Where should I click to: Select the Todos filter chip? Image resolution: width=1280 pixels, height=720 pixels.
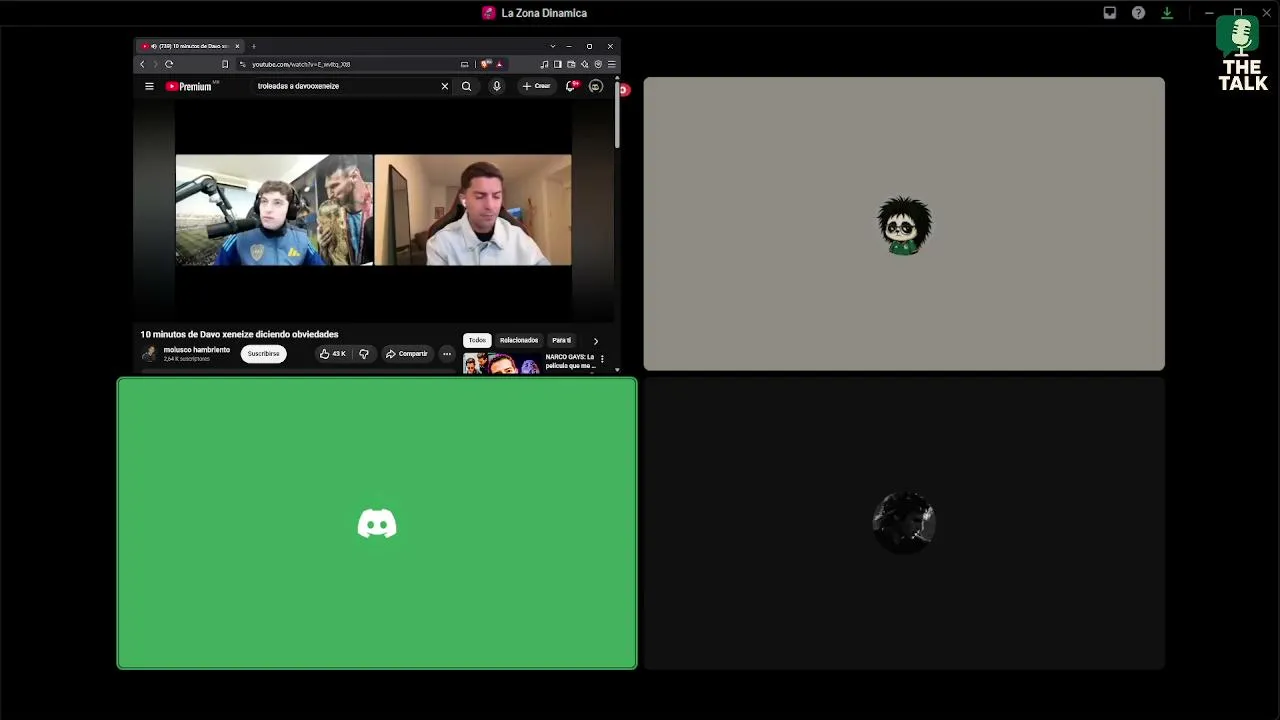[477, 340]
